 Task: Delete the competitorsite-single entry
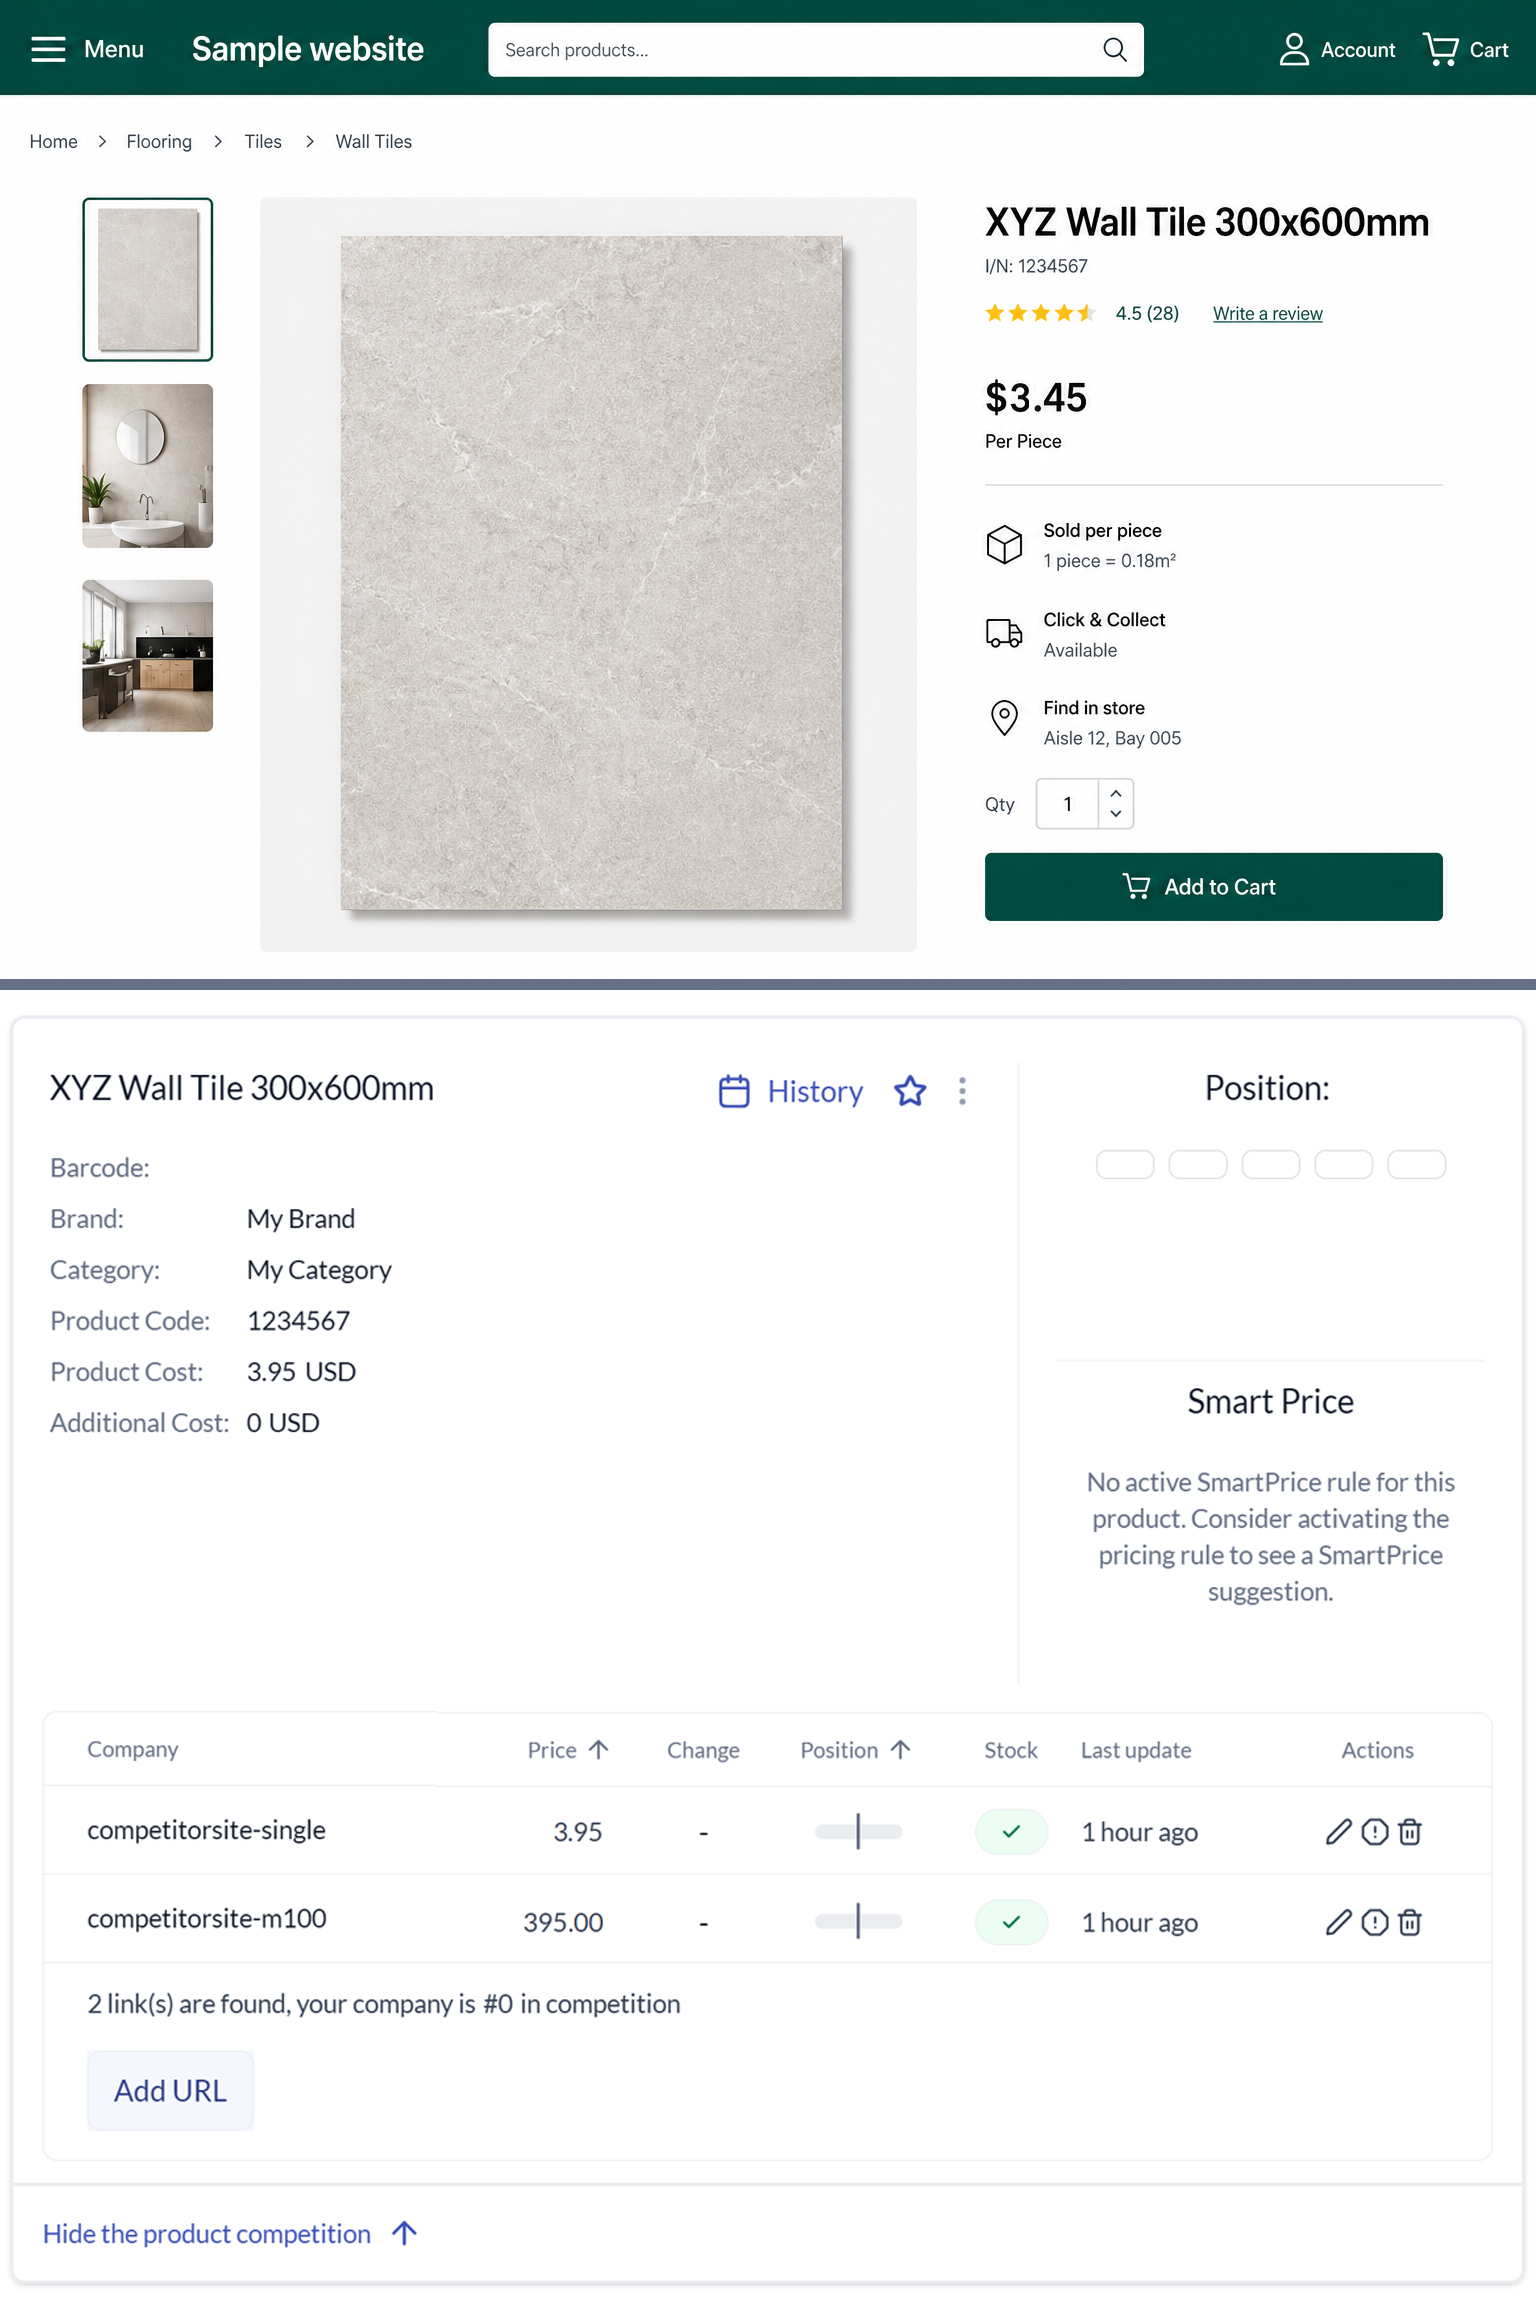(x=1410, y=1831)
